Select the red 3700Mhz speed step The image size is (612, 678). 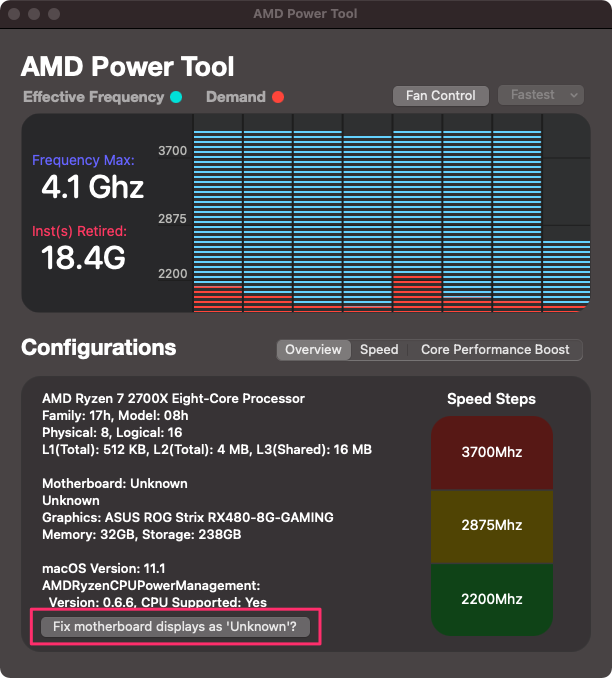[491, 453]
